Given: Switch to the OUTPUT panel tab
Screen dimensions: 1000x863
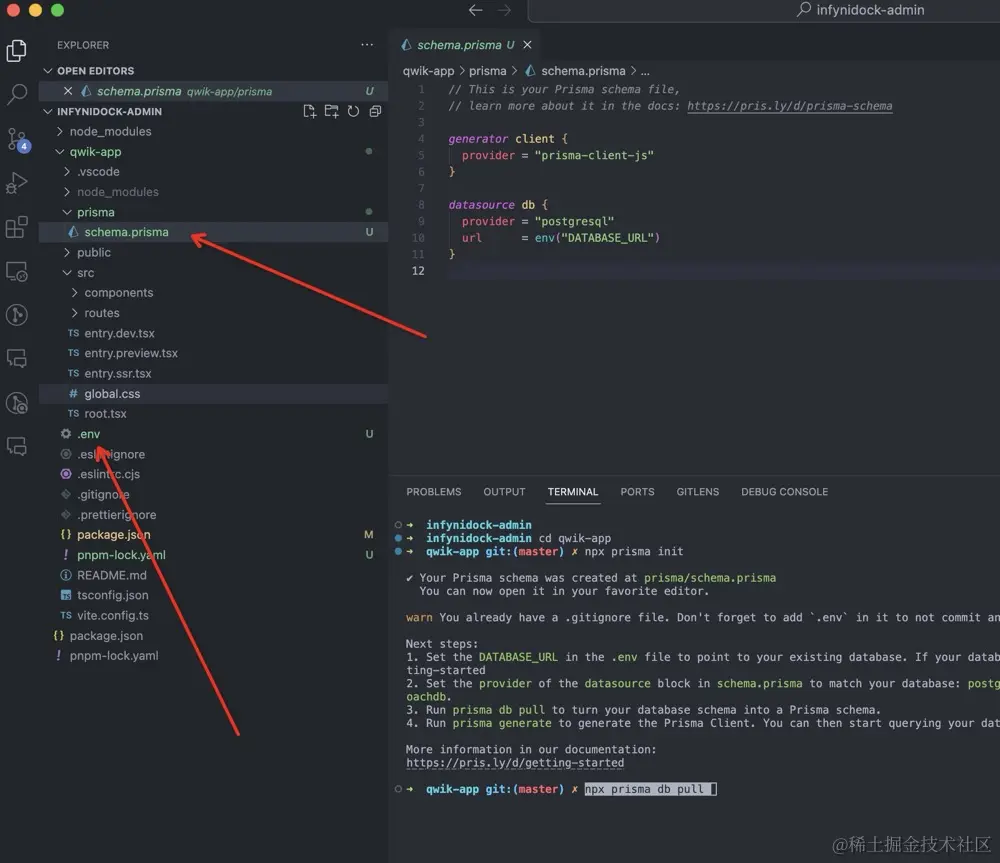Looking at the screenshot, I should point(504,492).
